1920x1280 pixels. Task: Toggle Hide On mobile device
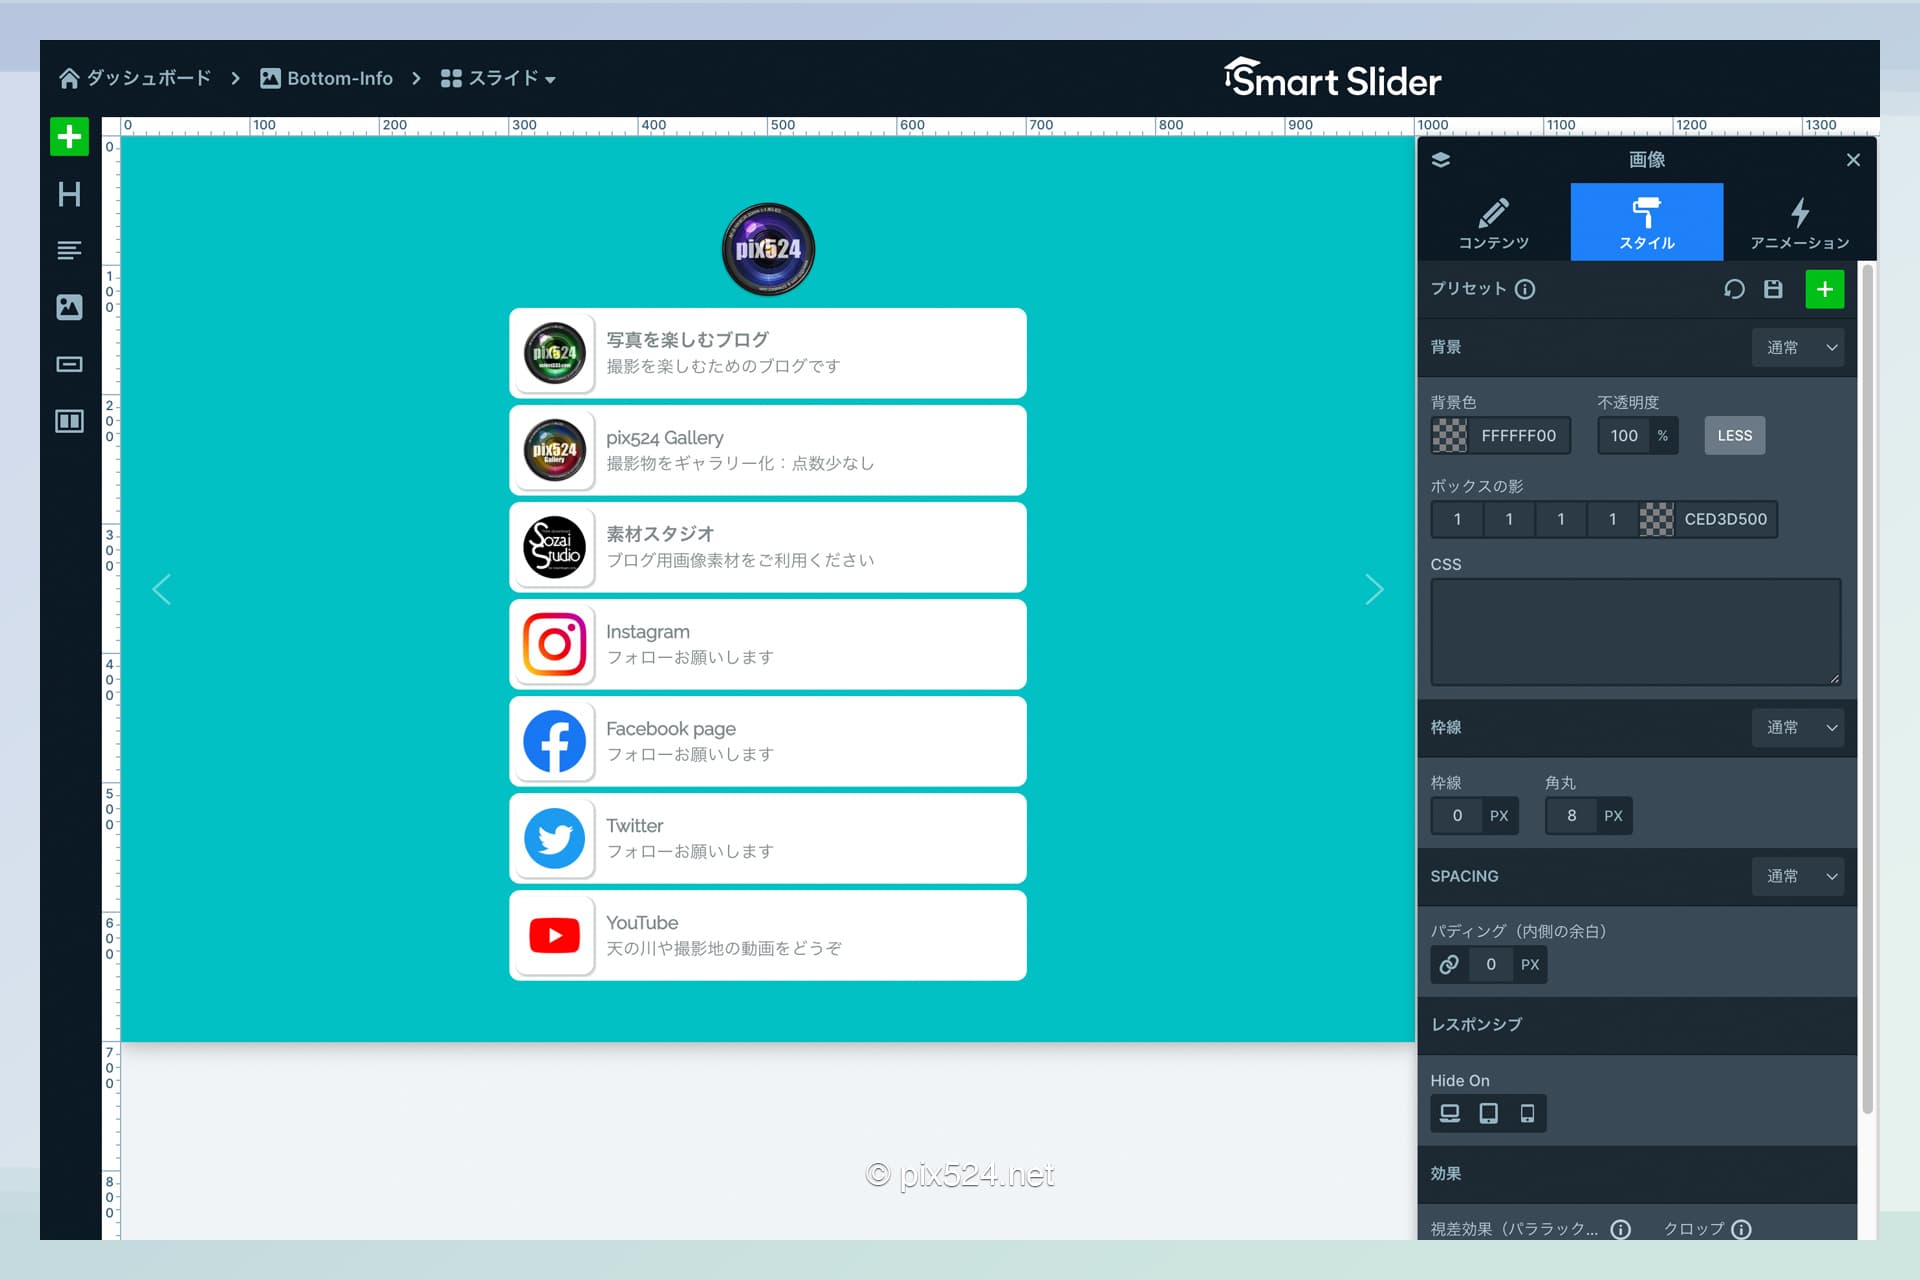point(1527,1113)
